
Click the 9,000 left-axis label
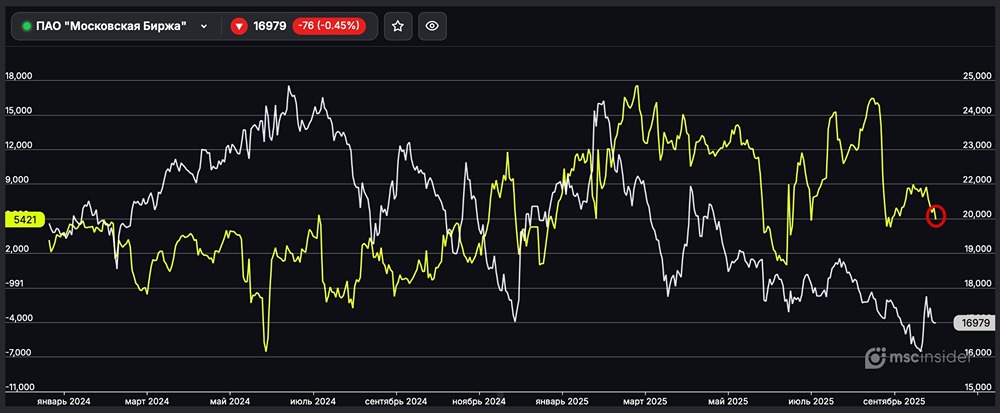coord(17,180)
